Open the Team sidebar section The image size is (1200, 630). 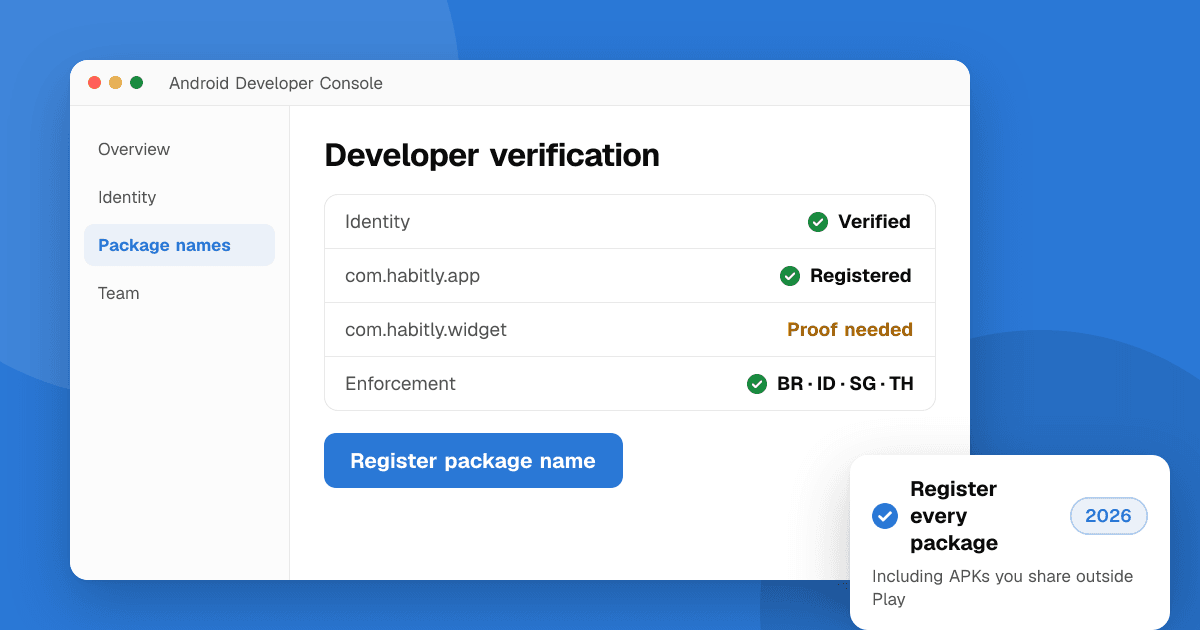179,293
